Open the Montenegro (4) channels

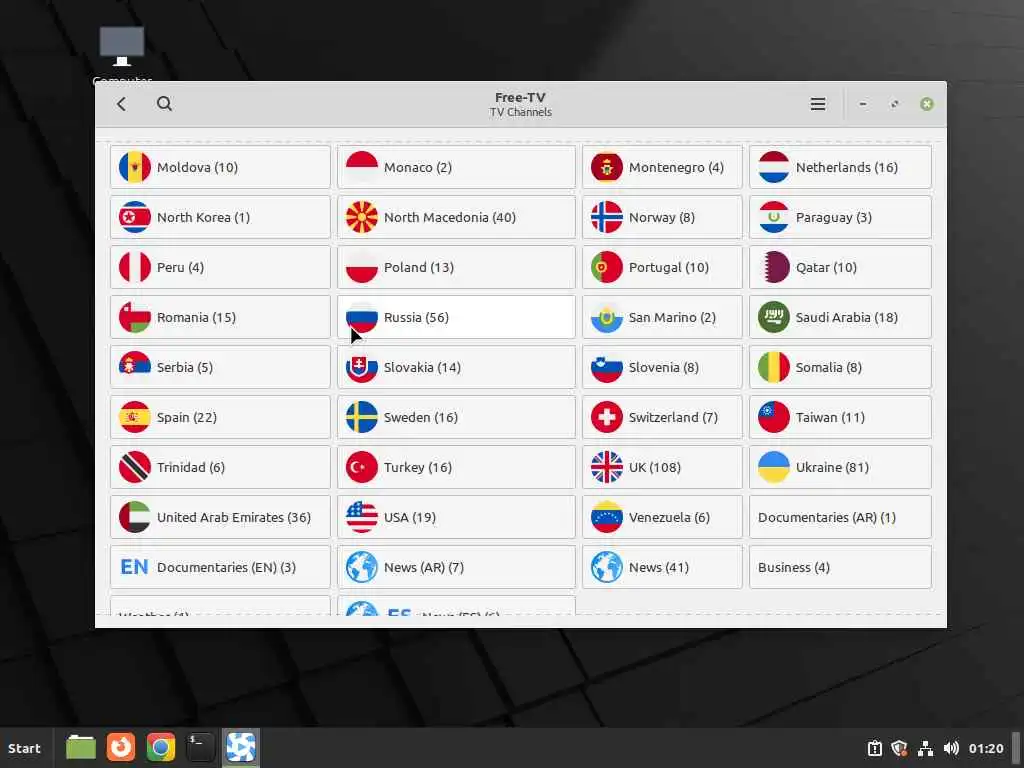pos(662,167)
